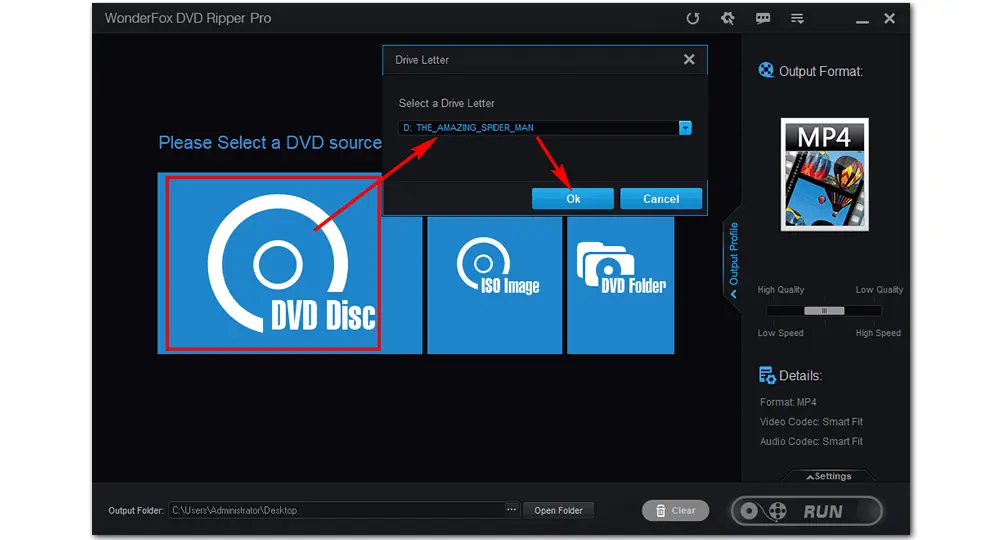
Task: Click the refresh/update icon in title bar
Action: pos(693,18)
